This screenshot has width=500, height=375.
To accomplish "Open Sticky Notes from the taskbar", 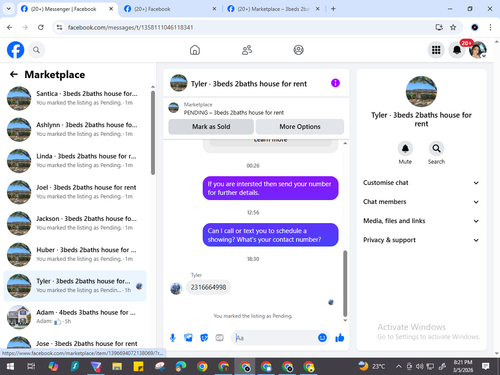I will (138, 367).
